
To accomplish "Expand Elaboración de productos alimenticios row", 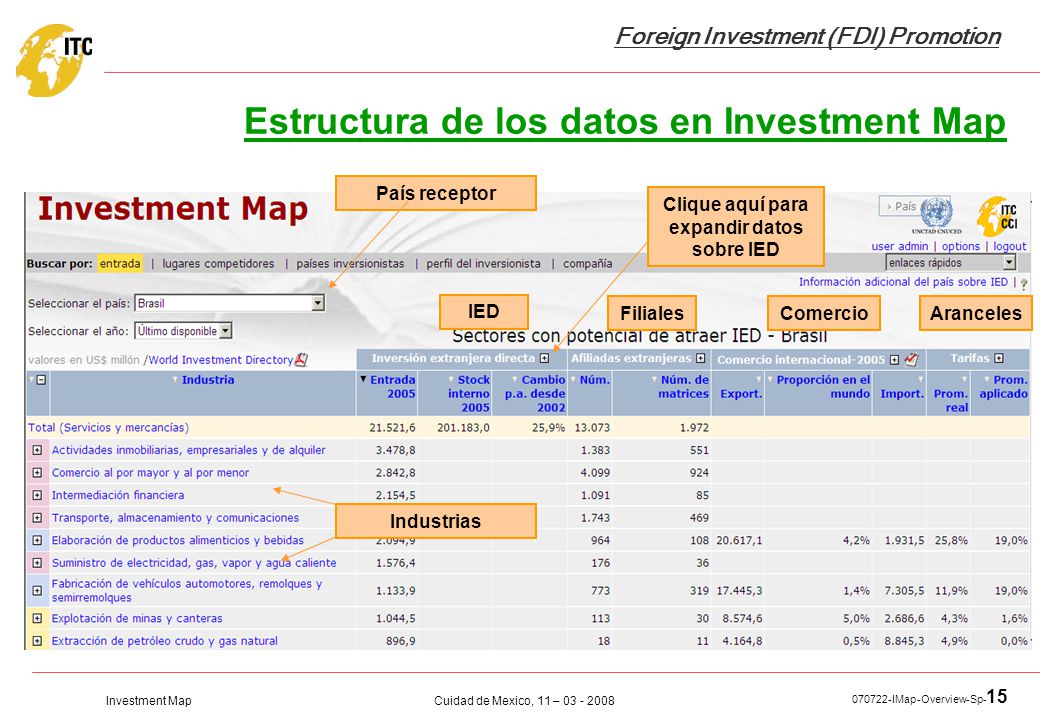I will [37, 540].
